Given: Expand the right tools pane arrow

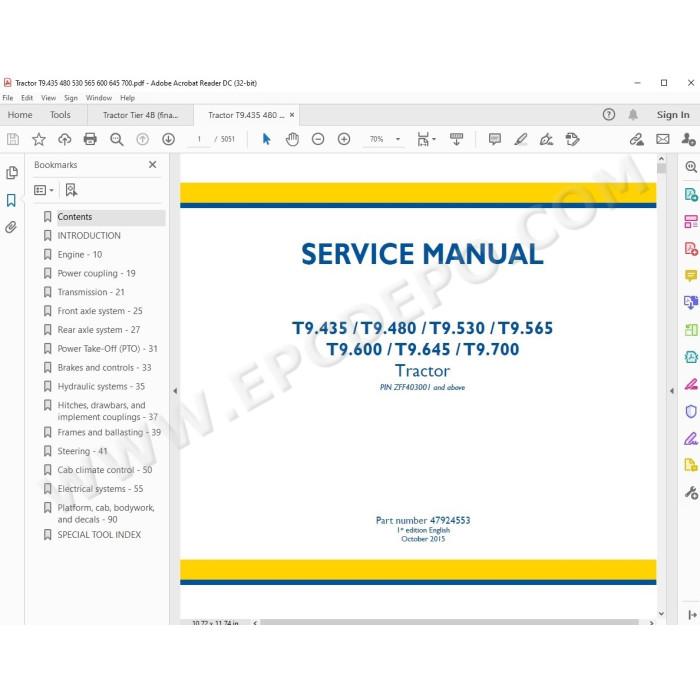Looking at the screenshot, I should 672,391.
